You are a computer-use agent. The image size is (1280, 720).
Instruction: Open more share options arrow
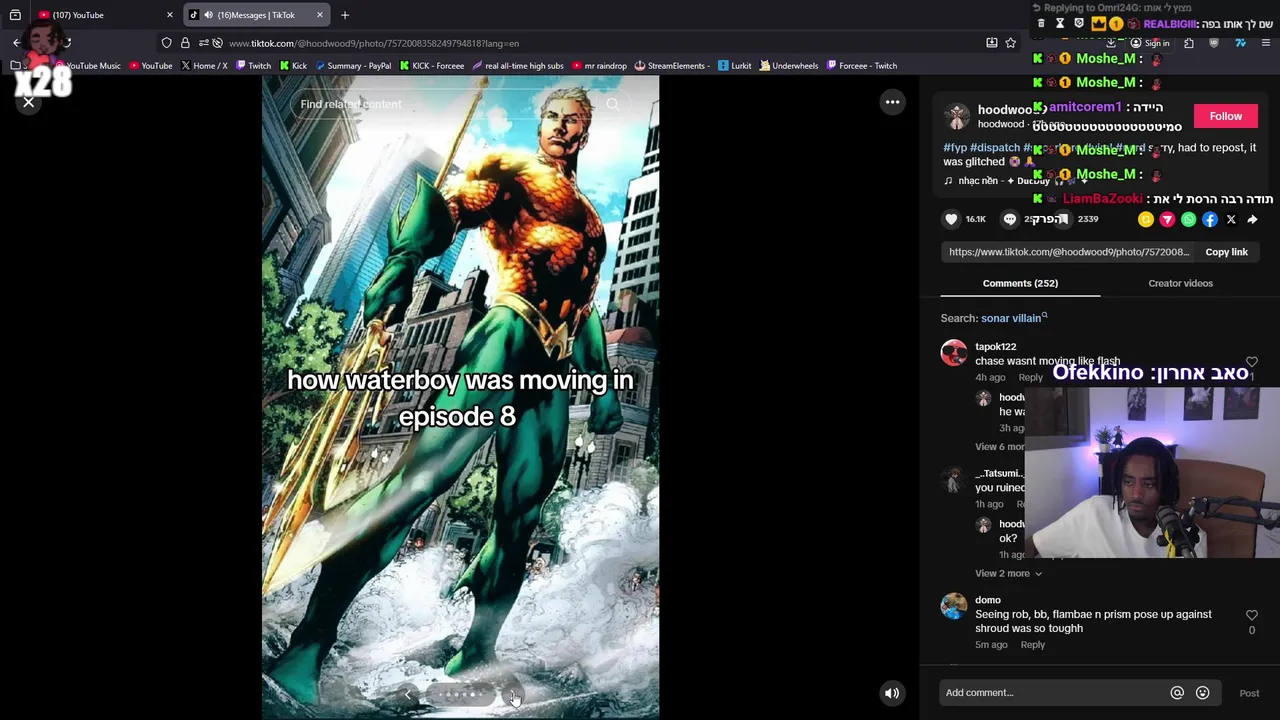click(x=1252, y=219)
